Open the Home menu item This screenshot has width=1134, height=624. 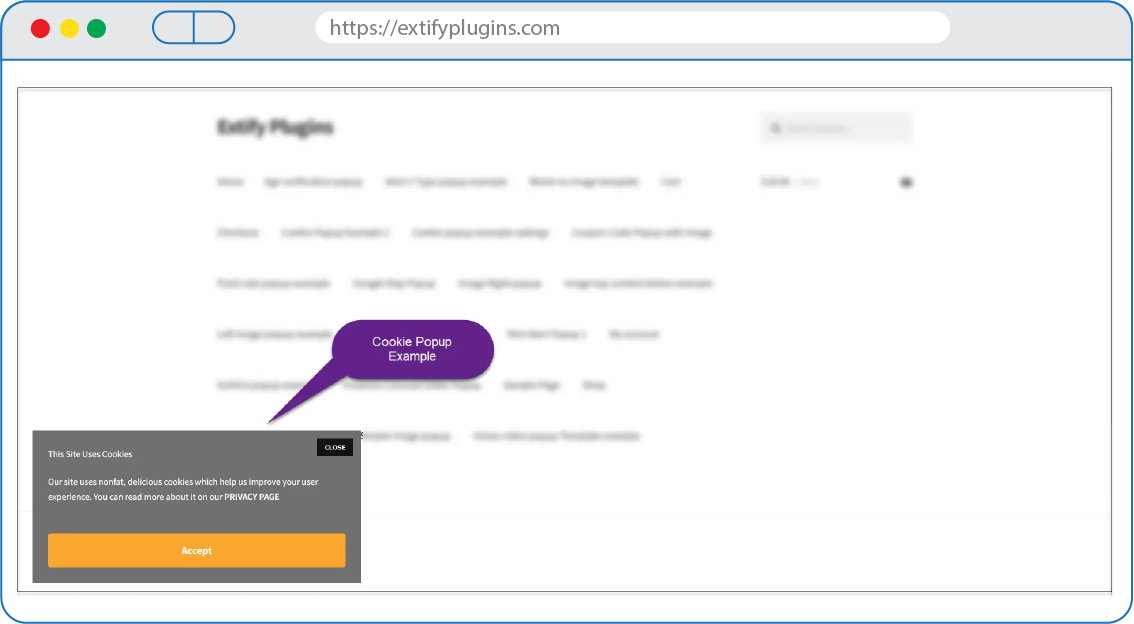230,182
